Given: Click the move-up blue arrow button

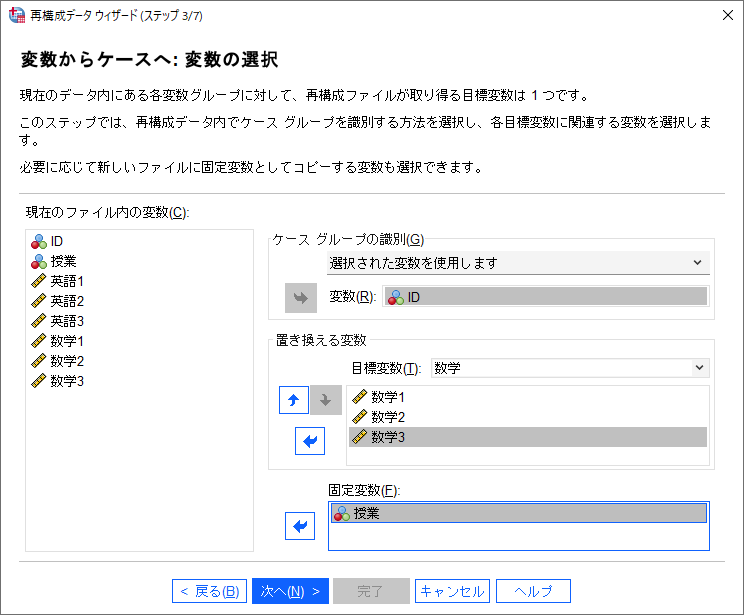Looking at the screenshot, I should pyautogui.click(x=293, y=400).
